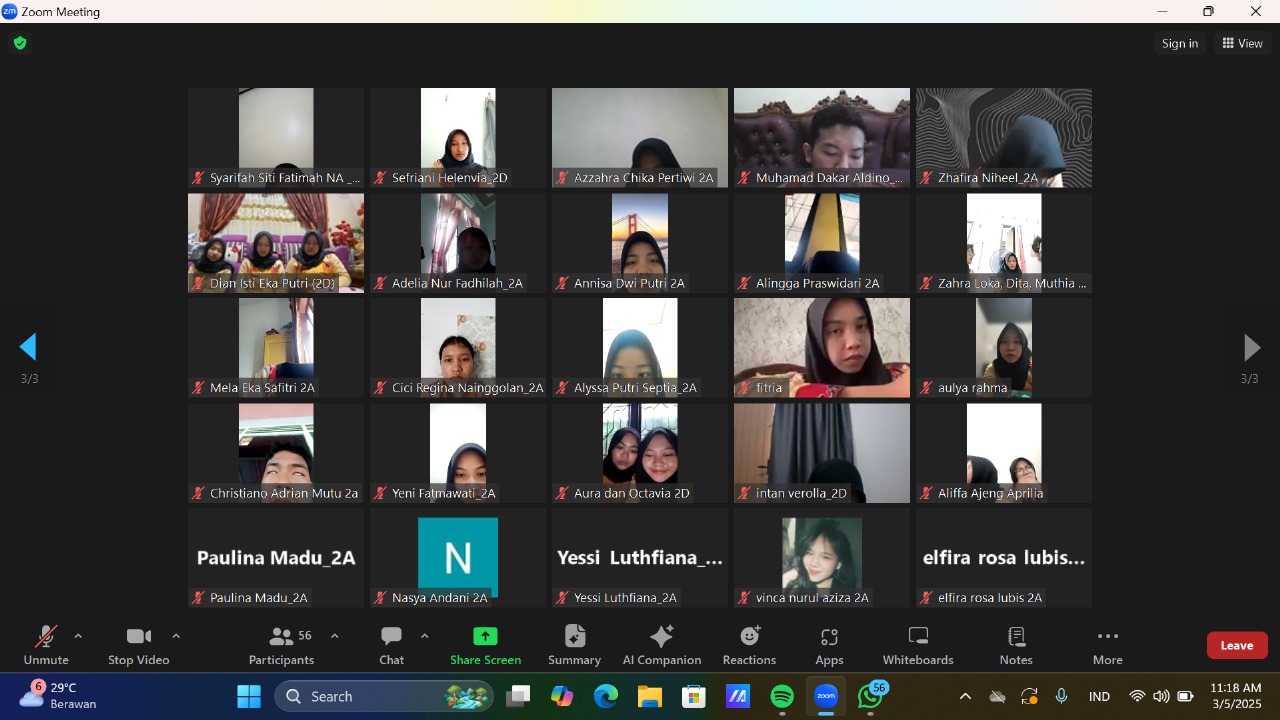
Task: Expand the Participants options arrow
Action: (x=334, y=636)
